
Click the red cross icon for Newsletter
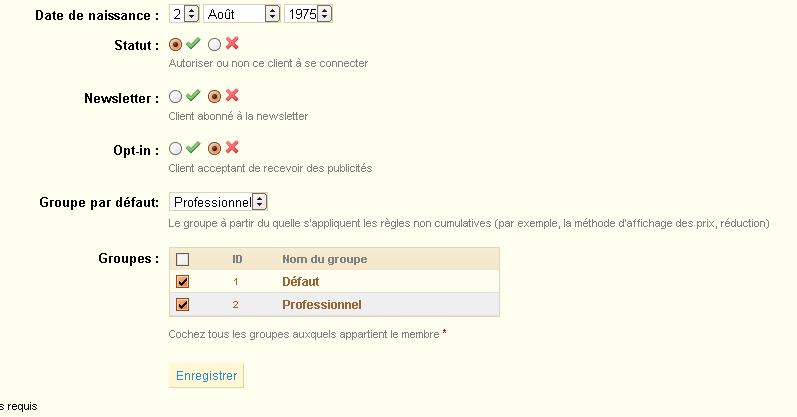(x=232, y=96)
